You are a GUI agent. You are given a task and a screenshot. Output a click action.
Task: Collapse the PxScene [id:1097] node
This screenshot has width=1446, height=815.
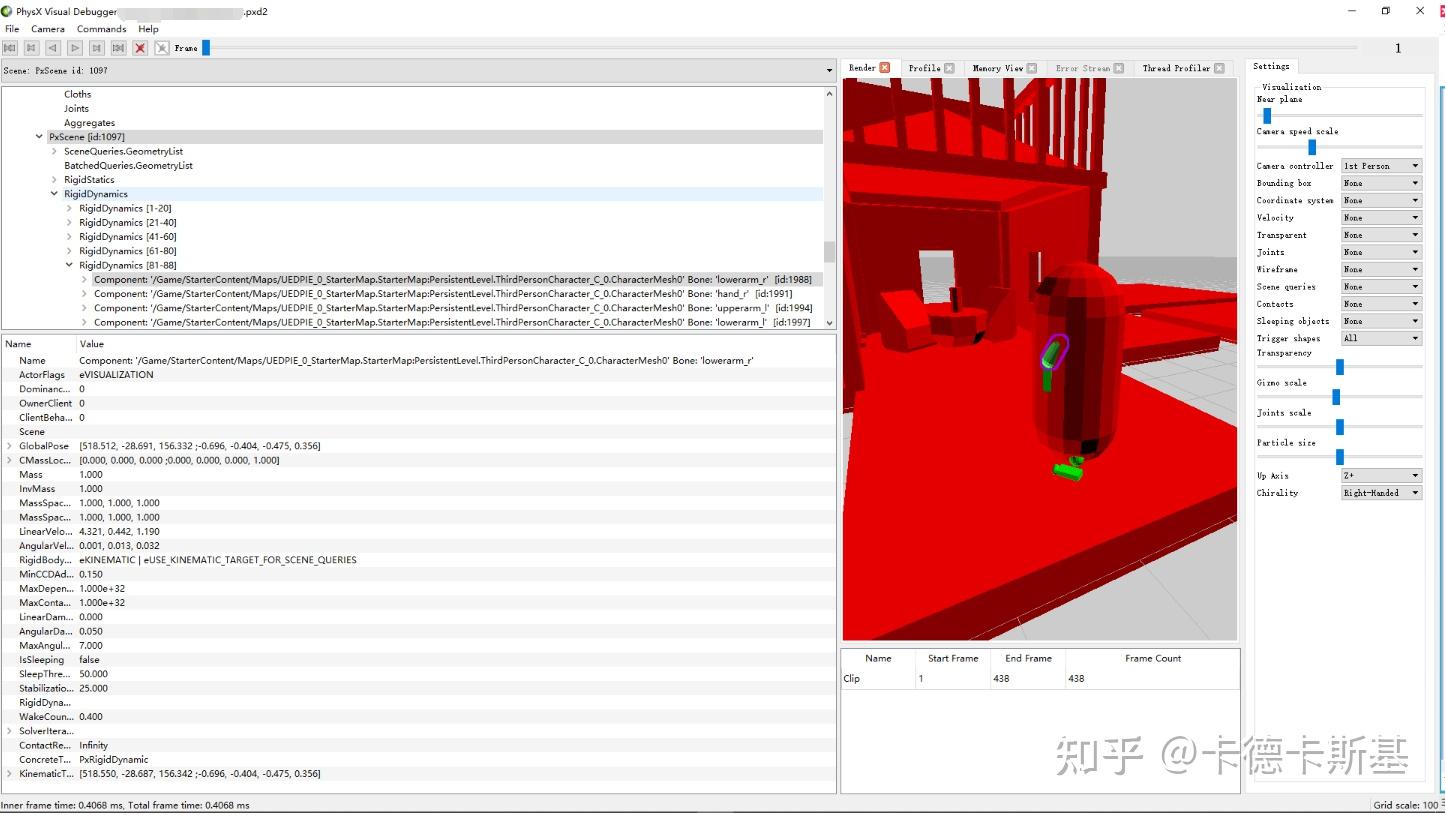coord(39,137)
